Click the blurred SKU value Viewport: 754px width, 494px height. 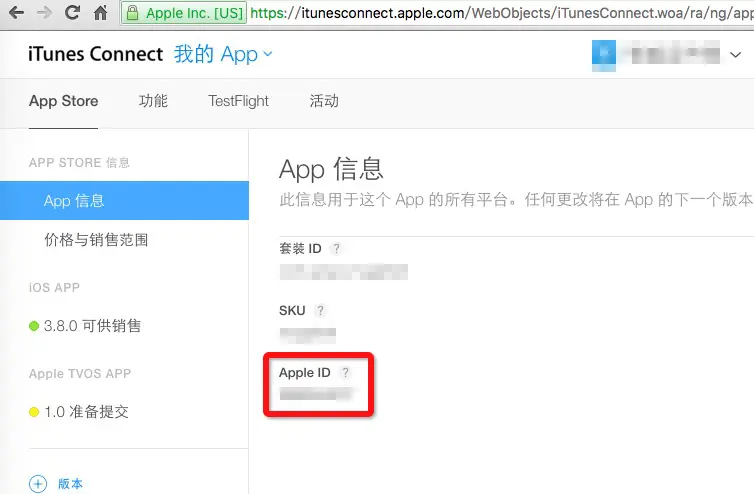click(x=308, y=335)
